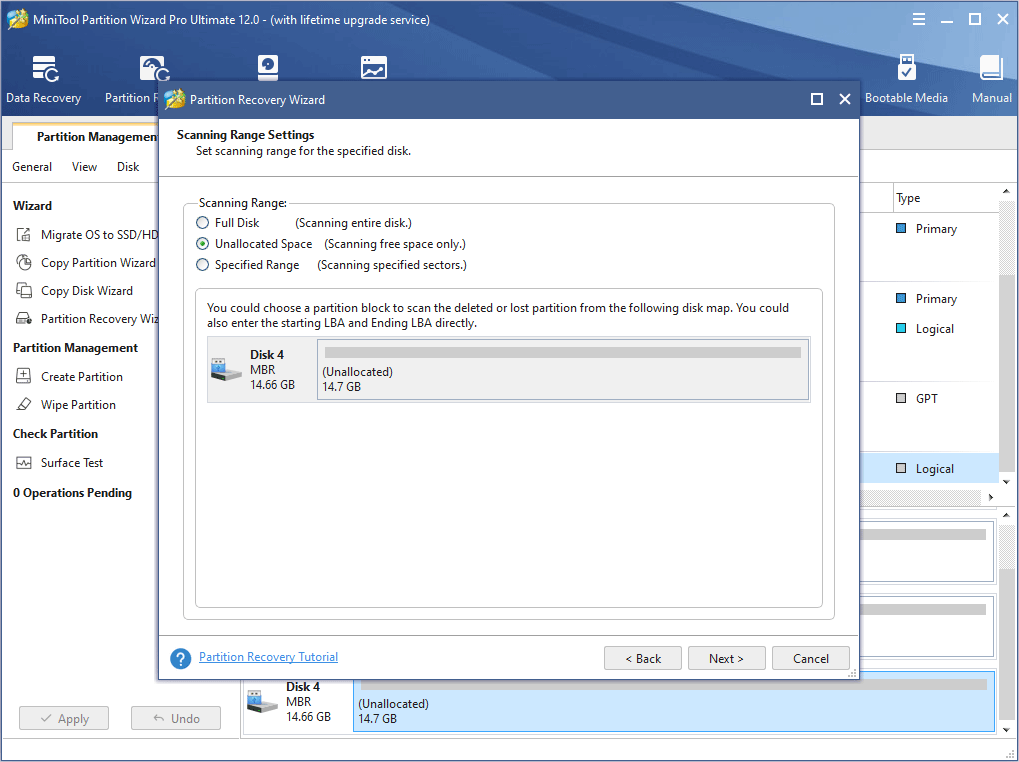Click the Copy Disk Wizard icon
The image size is (1019, 762).
click(x=23, y=290)
